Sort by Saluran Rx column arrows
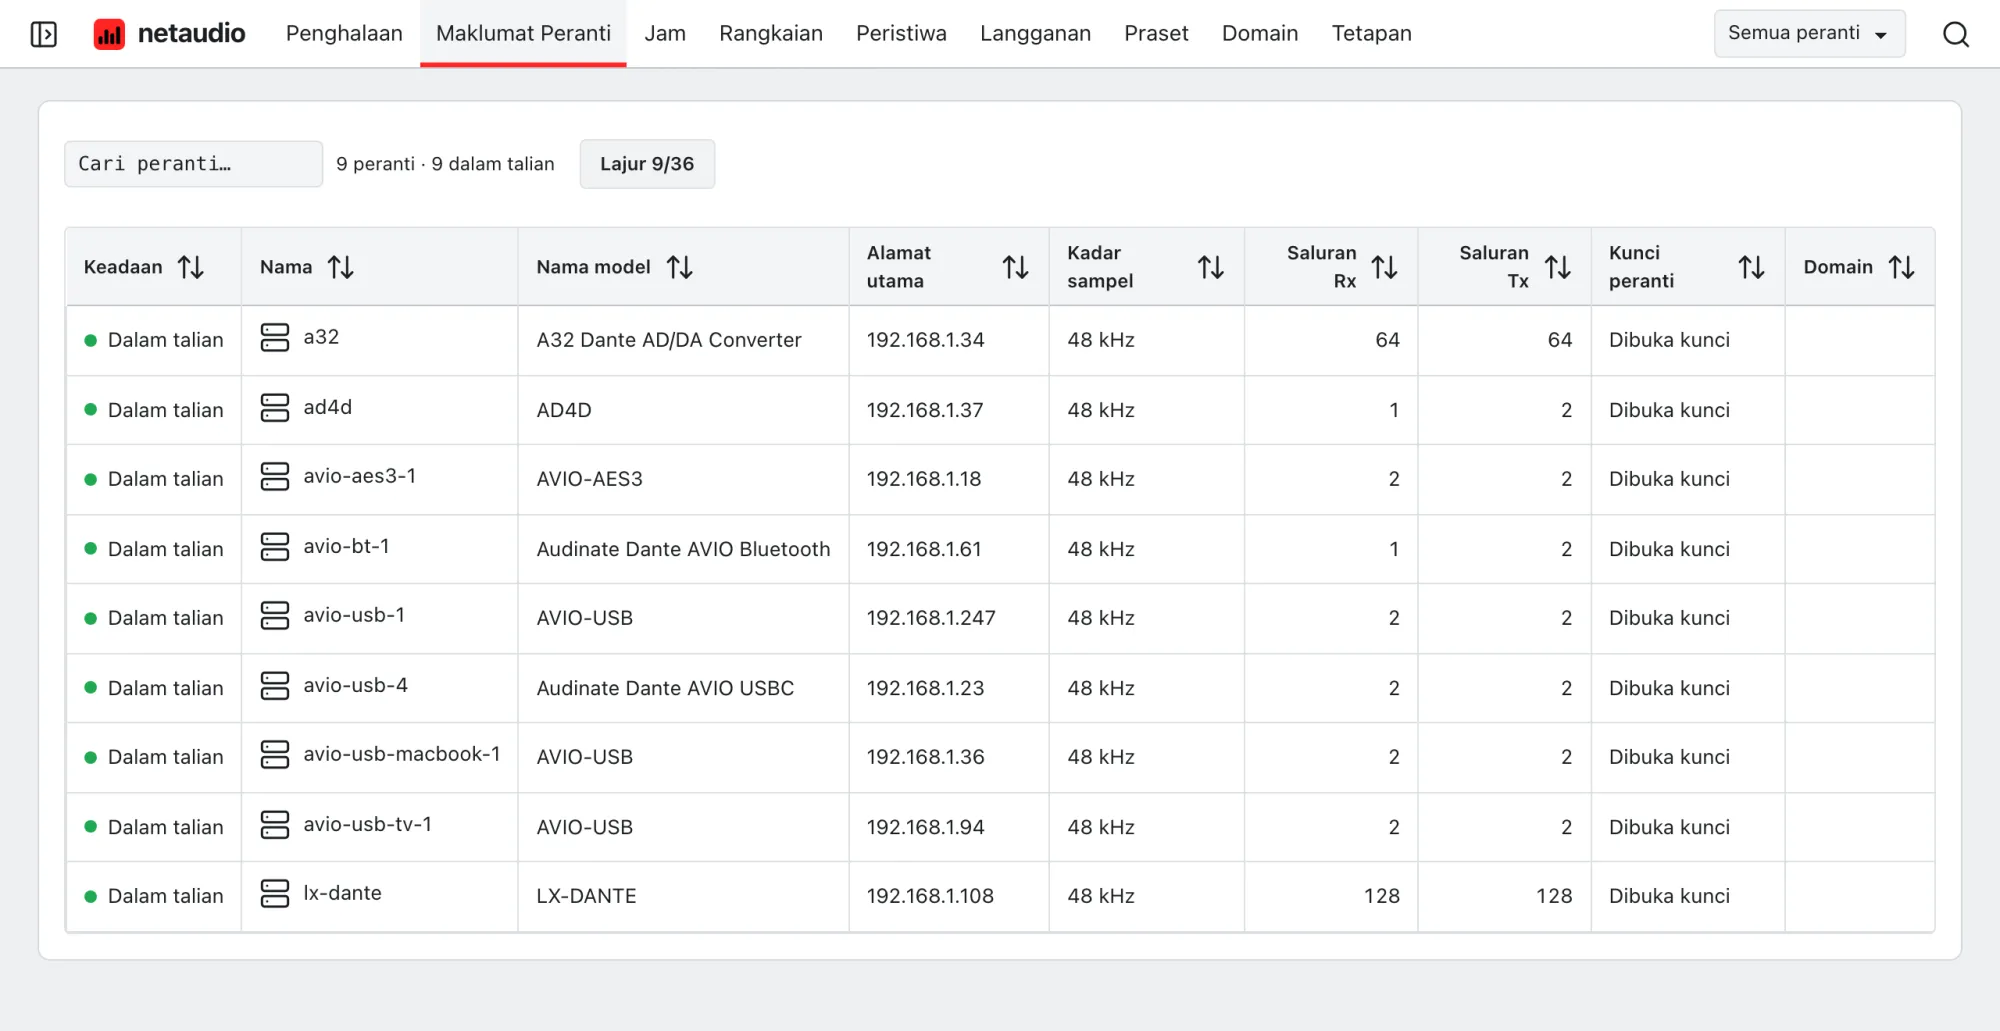This screenshot has width=2000, height=1031. pos(1385,267)
